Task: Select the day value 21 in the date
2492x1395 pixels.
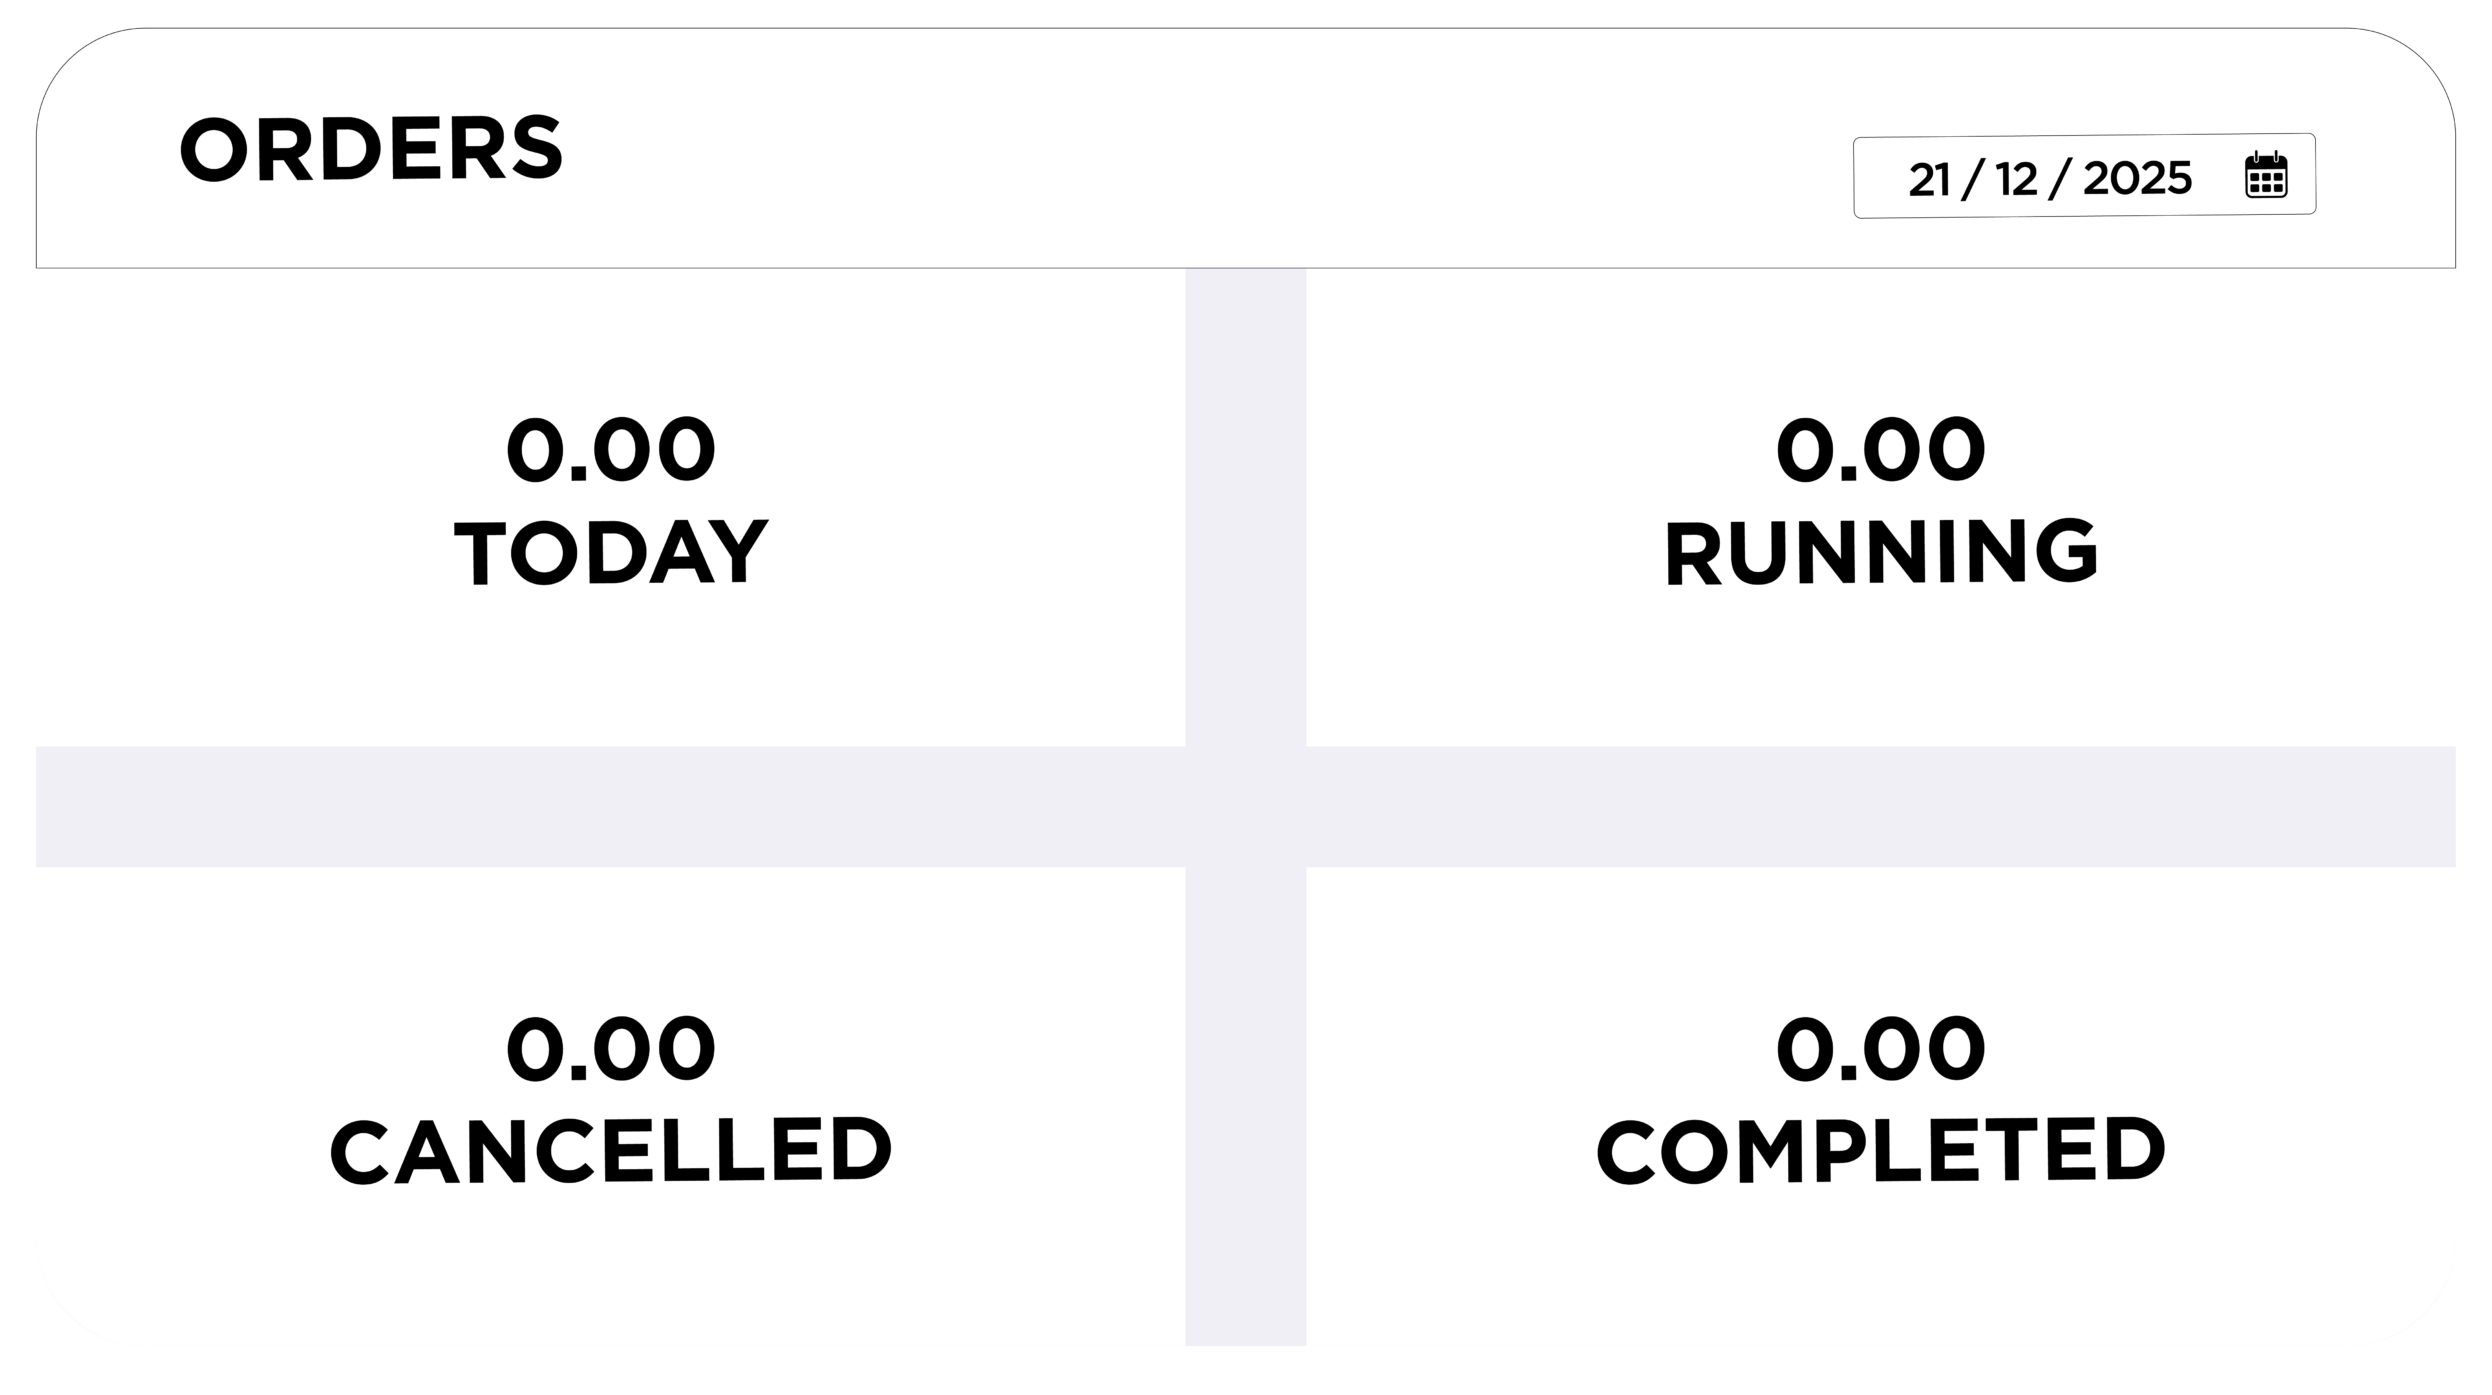Action: [x=1929, y=179]
